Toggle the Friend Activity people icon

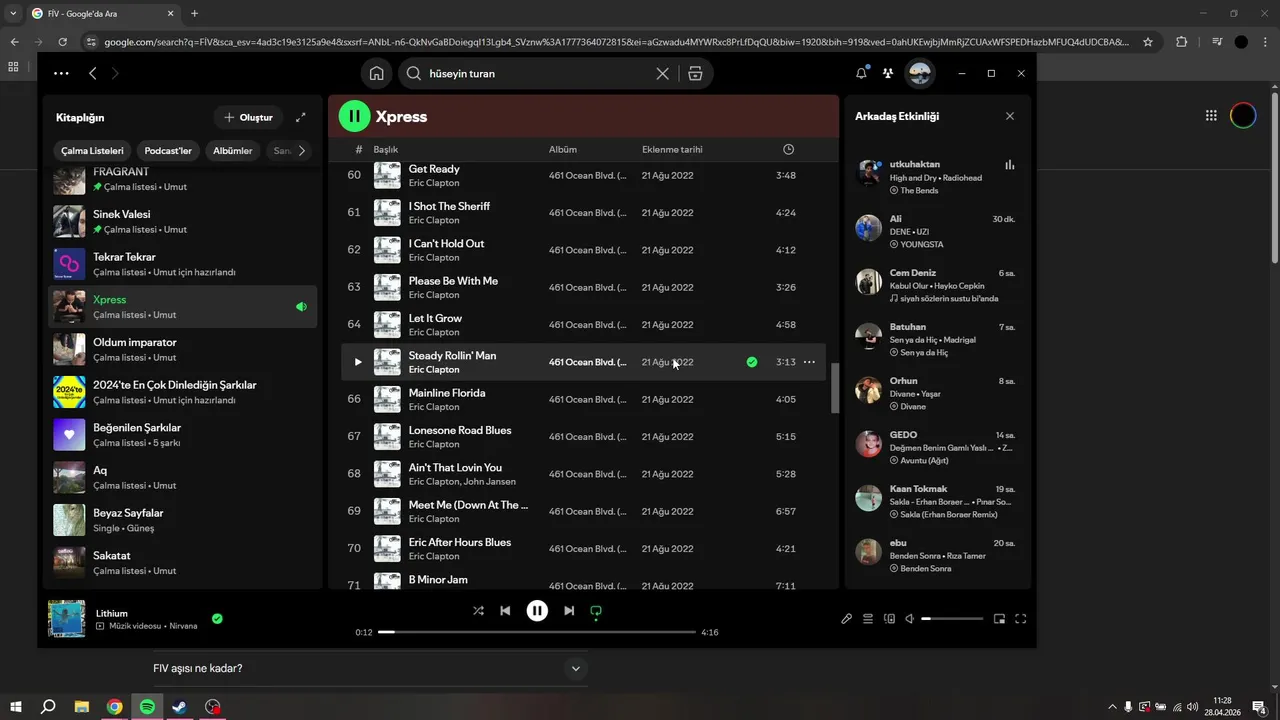pos(887,73)
